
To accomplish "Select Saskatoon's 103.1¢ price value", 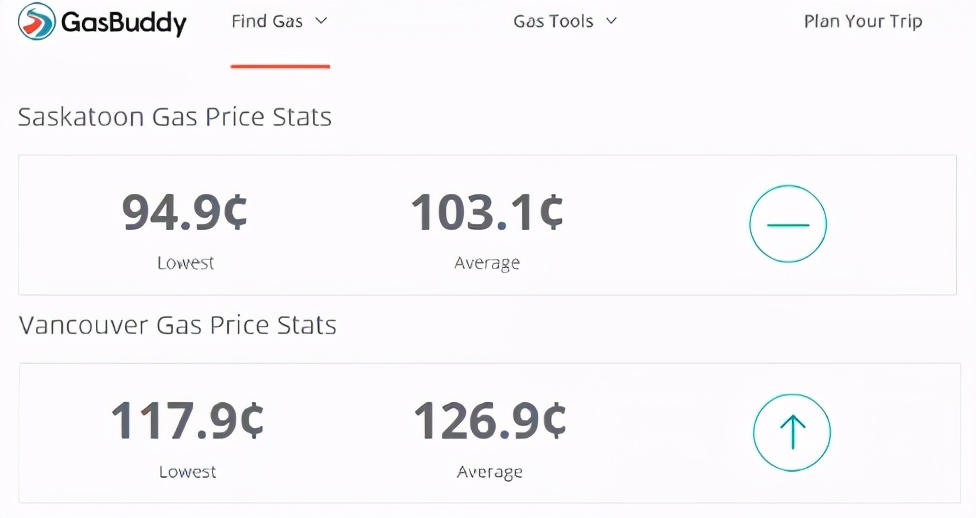I will (487, 212).
